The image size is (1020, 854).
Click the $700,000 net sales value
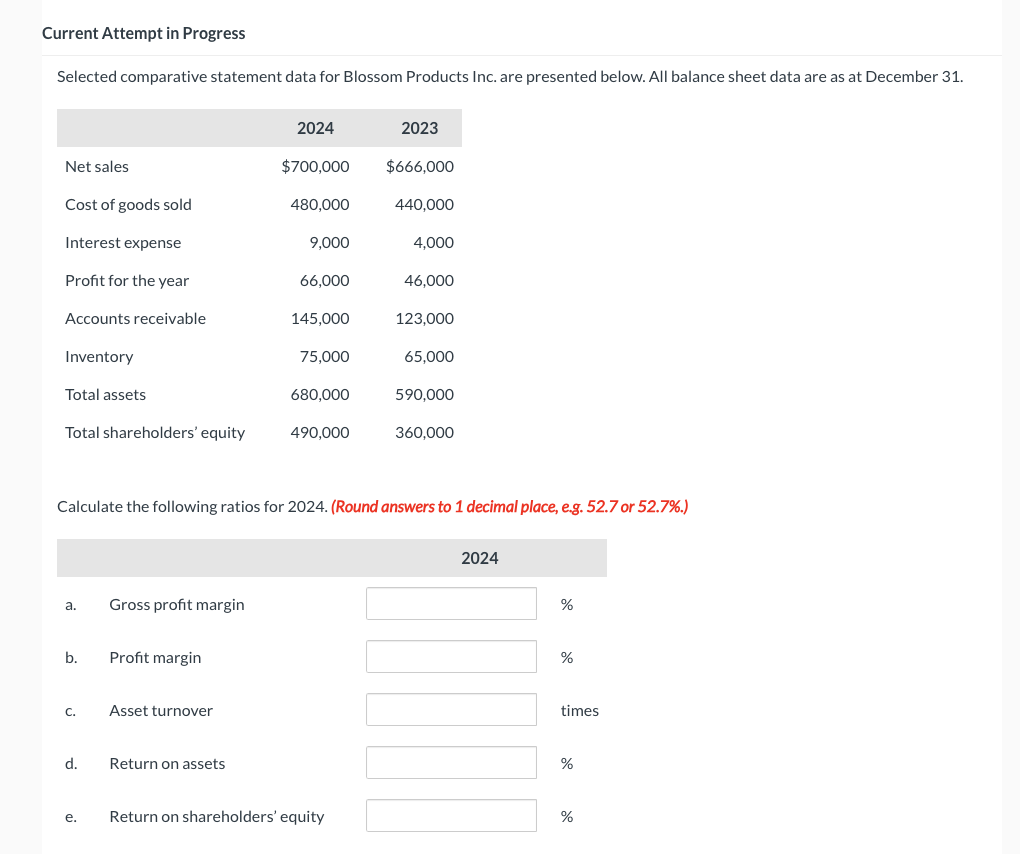pyautogui.click(x=316, y=166)
